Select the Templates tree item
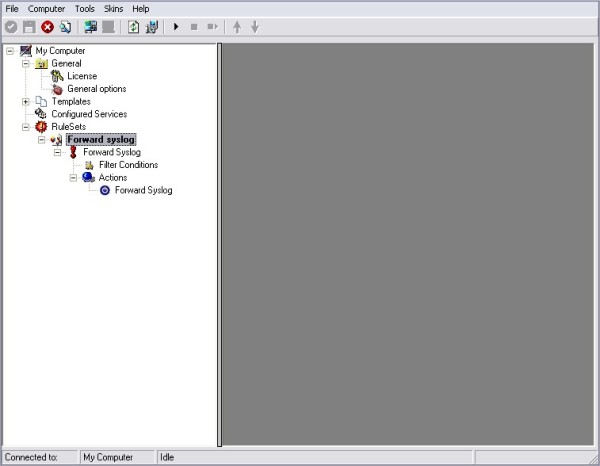Viewport: 600px width, 466px height. pos(71,101)
